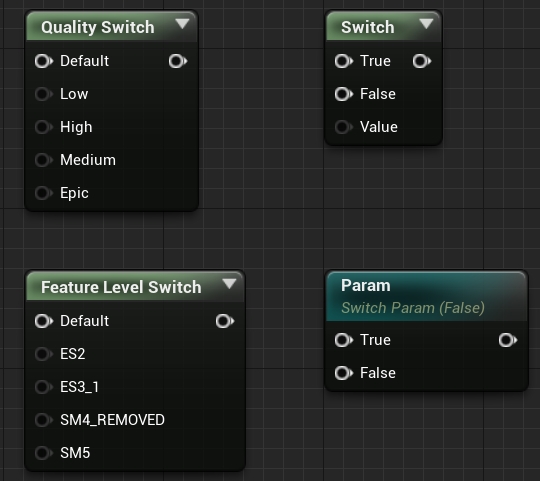Collapse the Feature Level Switch node arrow
This screenshot has height=481, width=540.
tap(229, 284)
